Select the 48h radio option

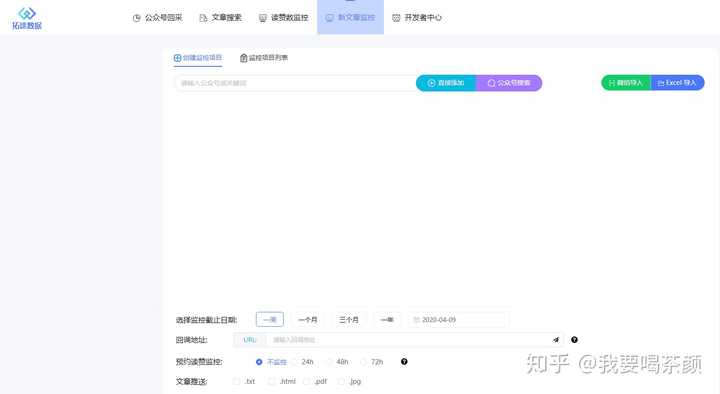point(329,362)
